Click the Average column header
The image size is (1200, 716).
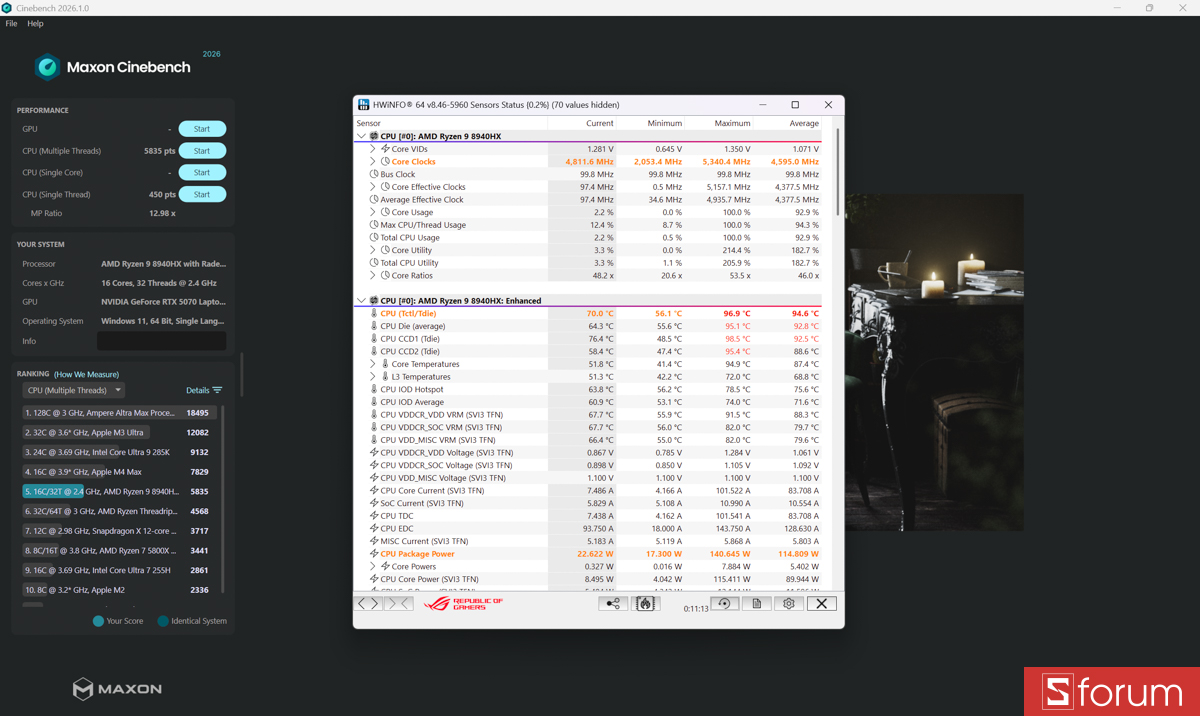(804, 123)
